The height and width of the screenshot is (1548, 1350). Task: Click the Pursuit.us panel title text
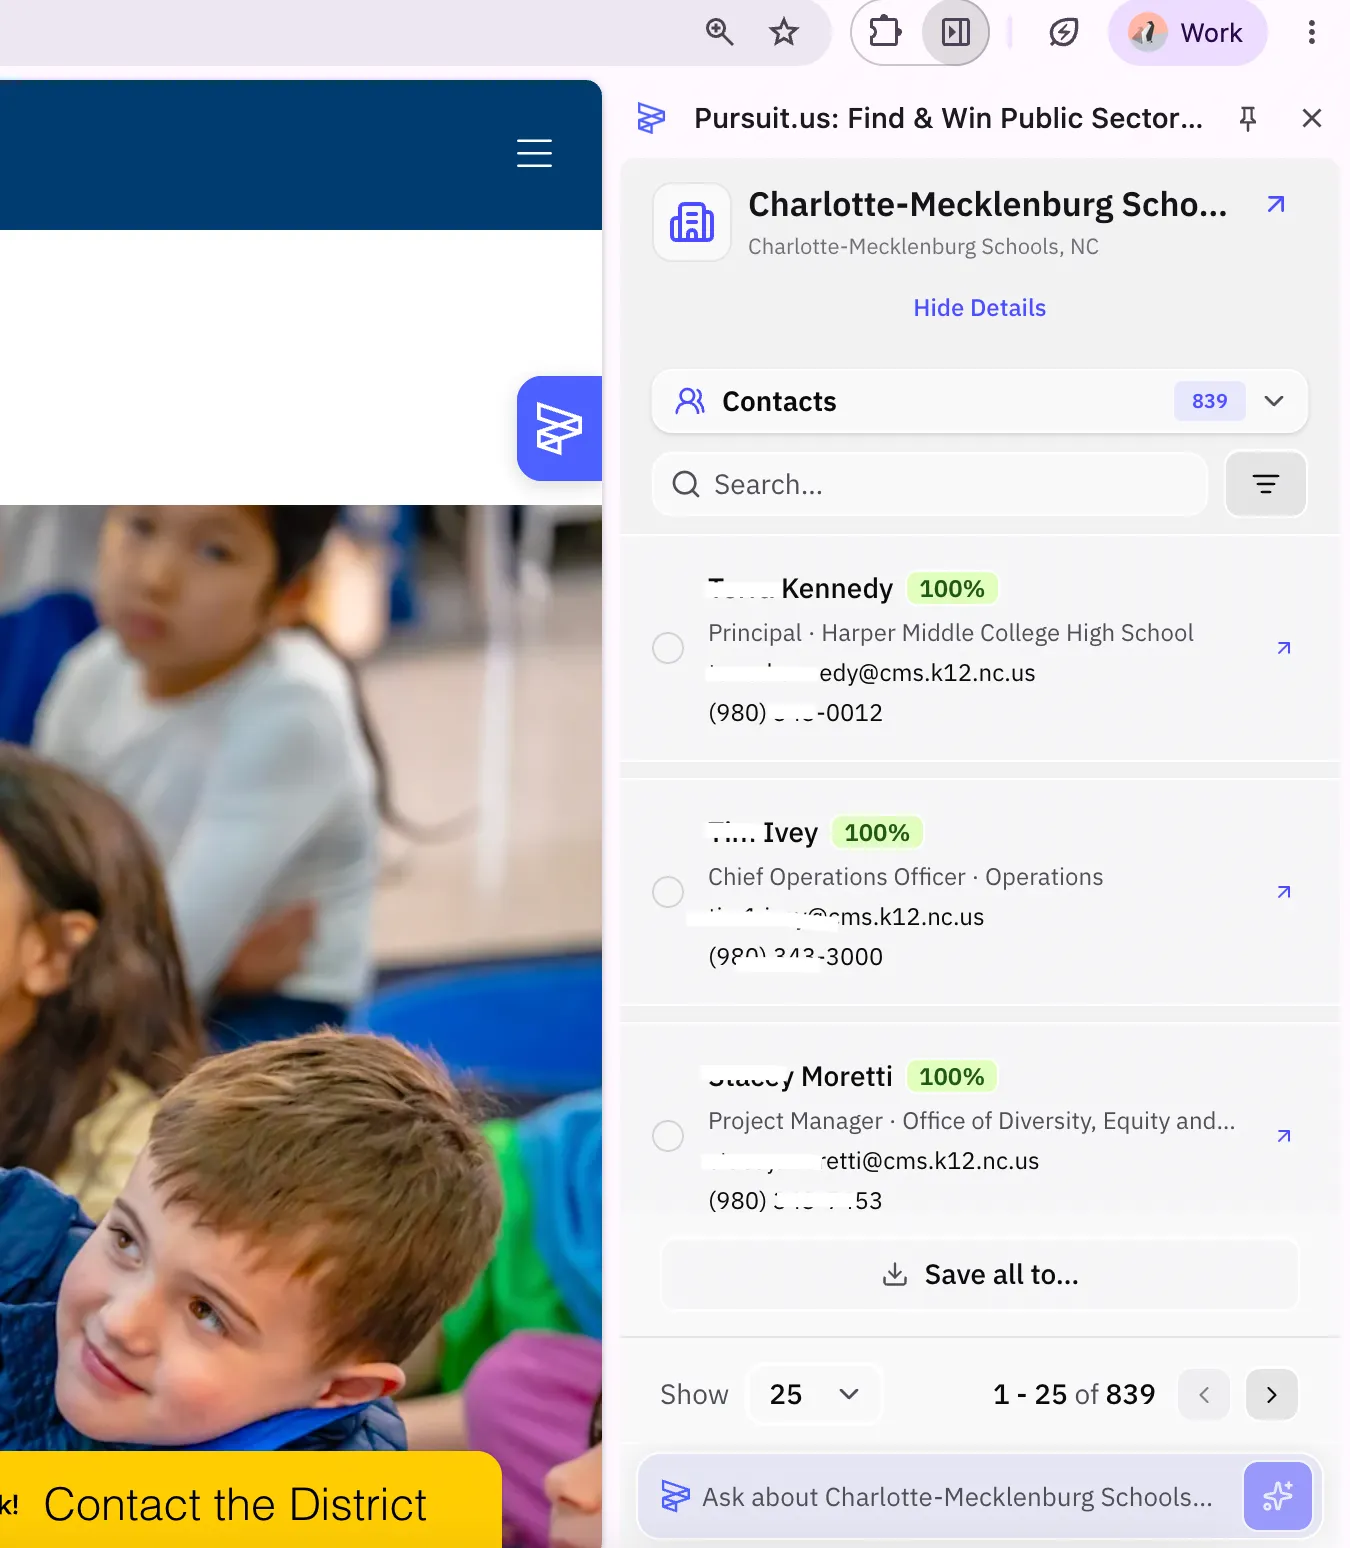click(948, 118)
